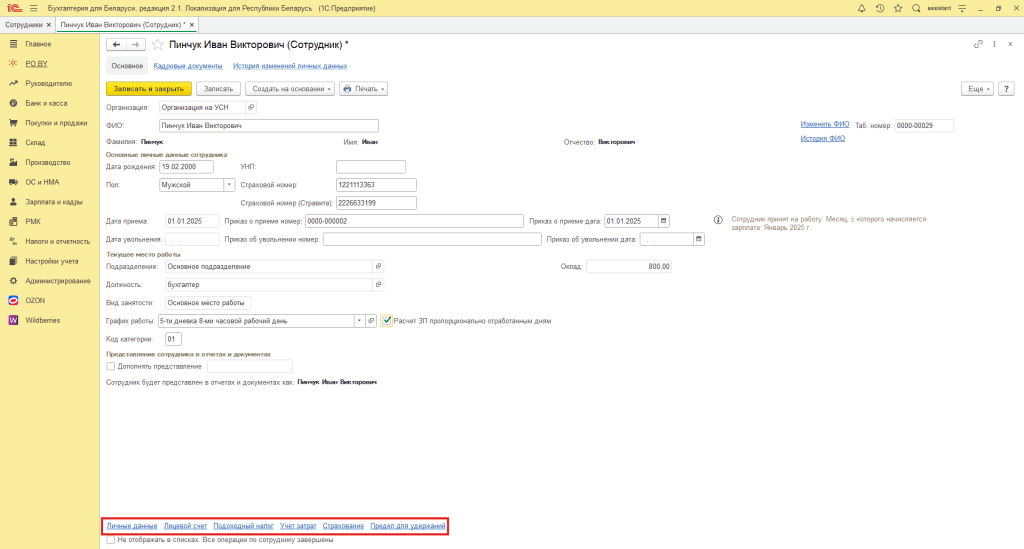Add employee card to favorites star

tap(157, 44)
